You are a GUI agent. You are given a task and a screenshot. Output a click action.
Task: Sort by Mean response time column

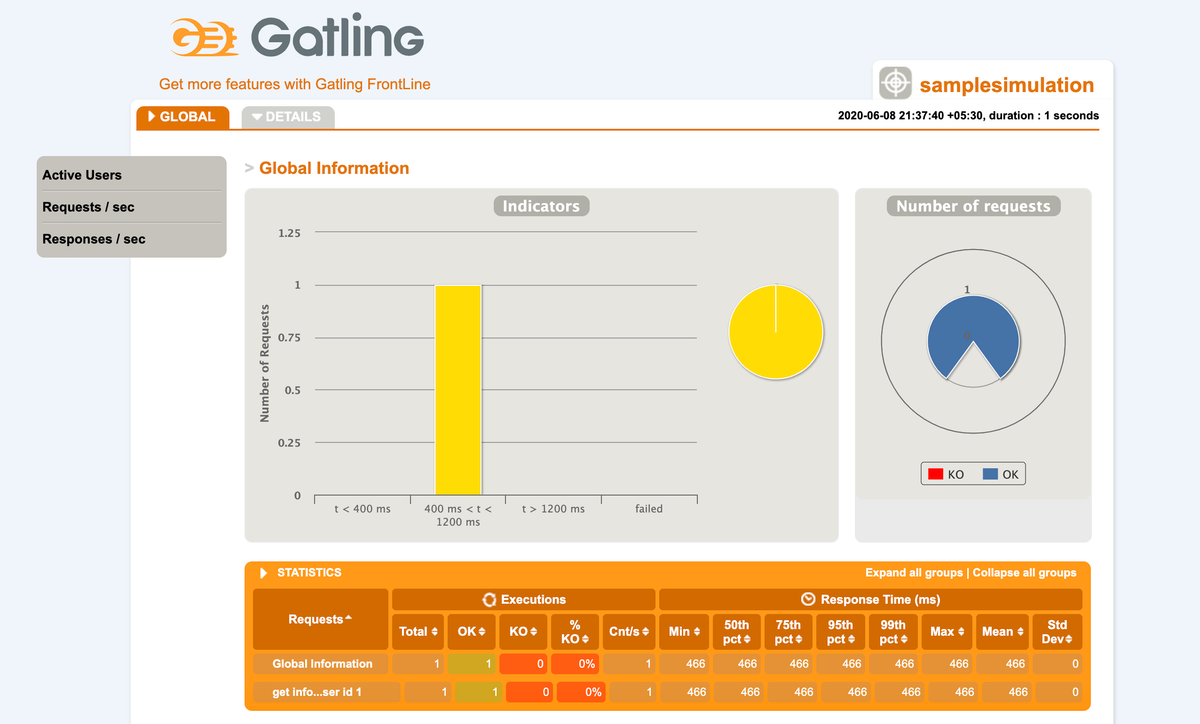(x=997, y=631)
